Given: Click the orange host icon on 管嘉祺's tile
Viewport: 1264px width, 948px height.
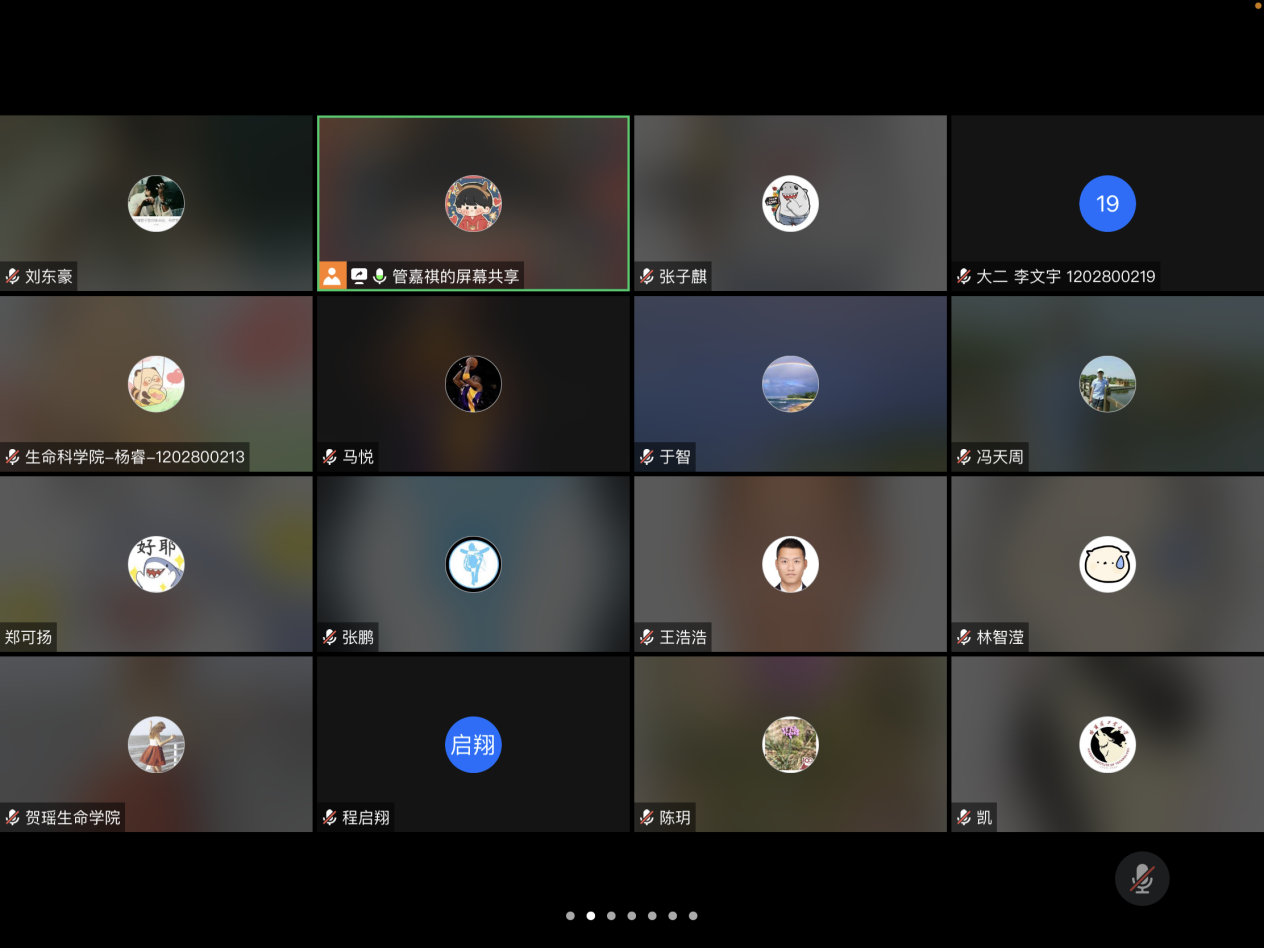Looking at the screenshot, I should [332, 276].
